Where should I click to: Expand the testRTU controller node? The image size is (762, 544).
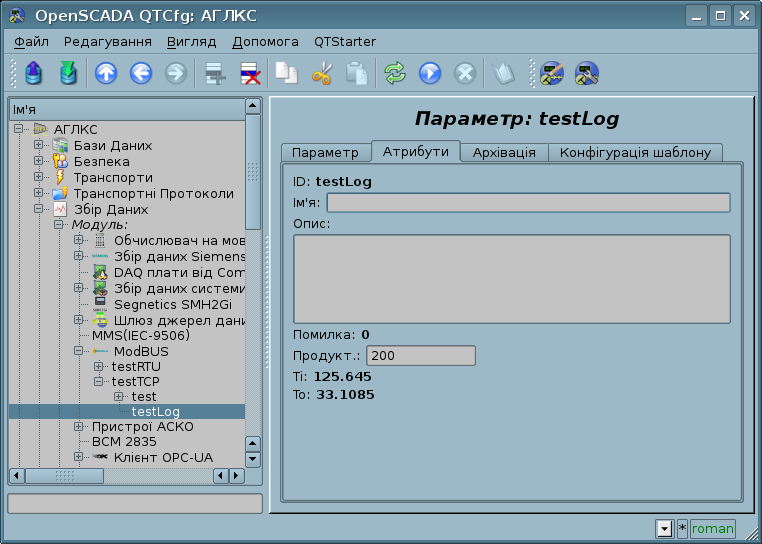pos(98,367)
